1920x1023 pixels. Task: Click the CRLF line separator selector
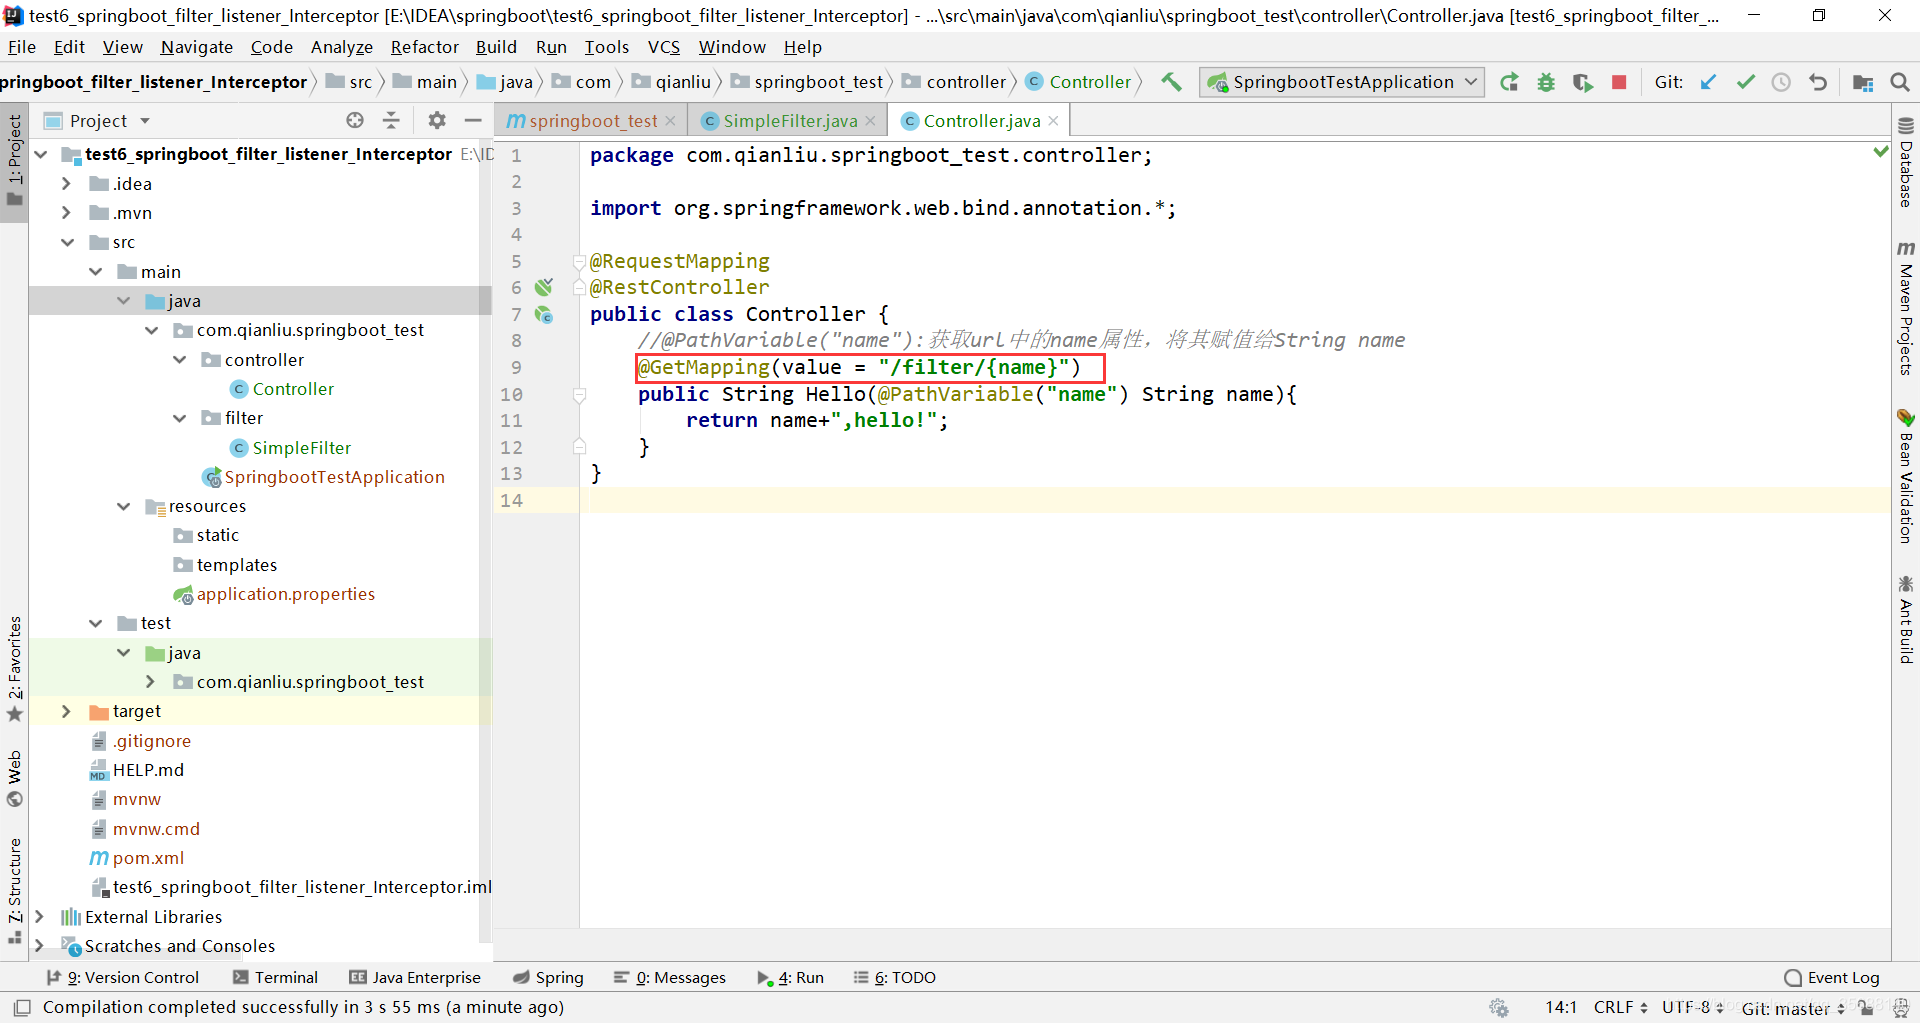pos(1620,1008)
